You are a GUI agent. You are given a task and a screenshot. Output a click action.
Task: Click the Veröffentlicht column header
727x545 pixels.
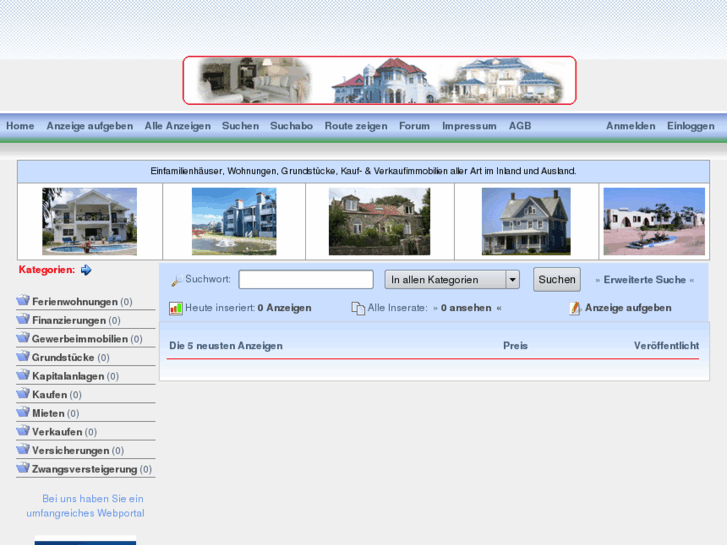point(666,346)
